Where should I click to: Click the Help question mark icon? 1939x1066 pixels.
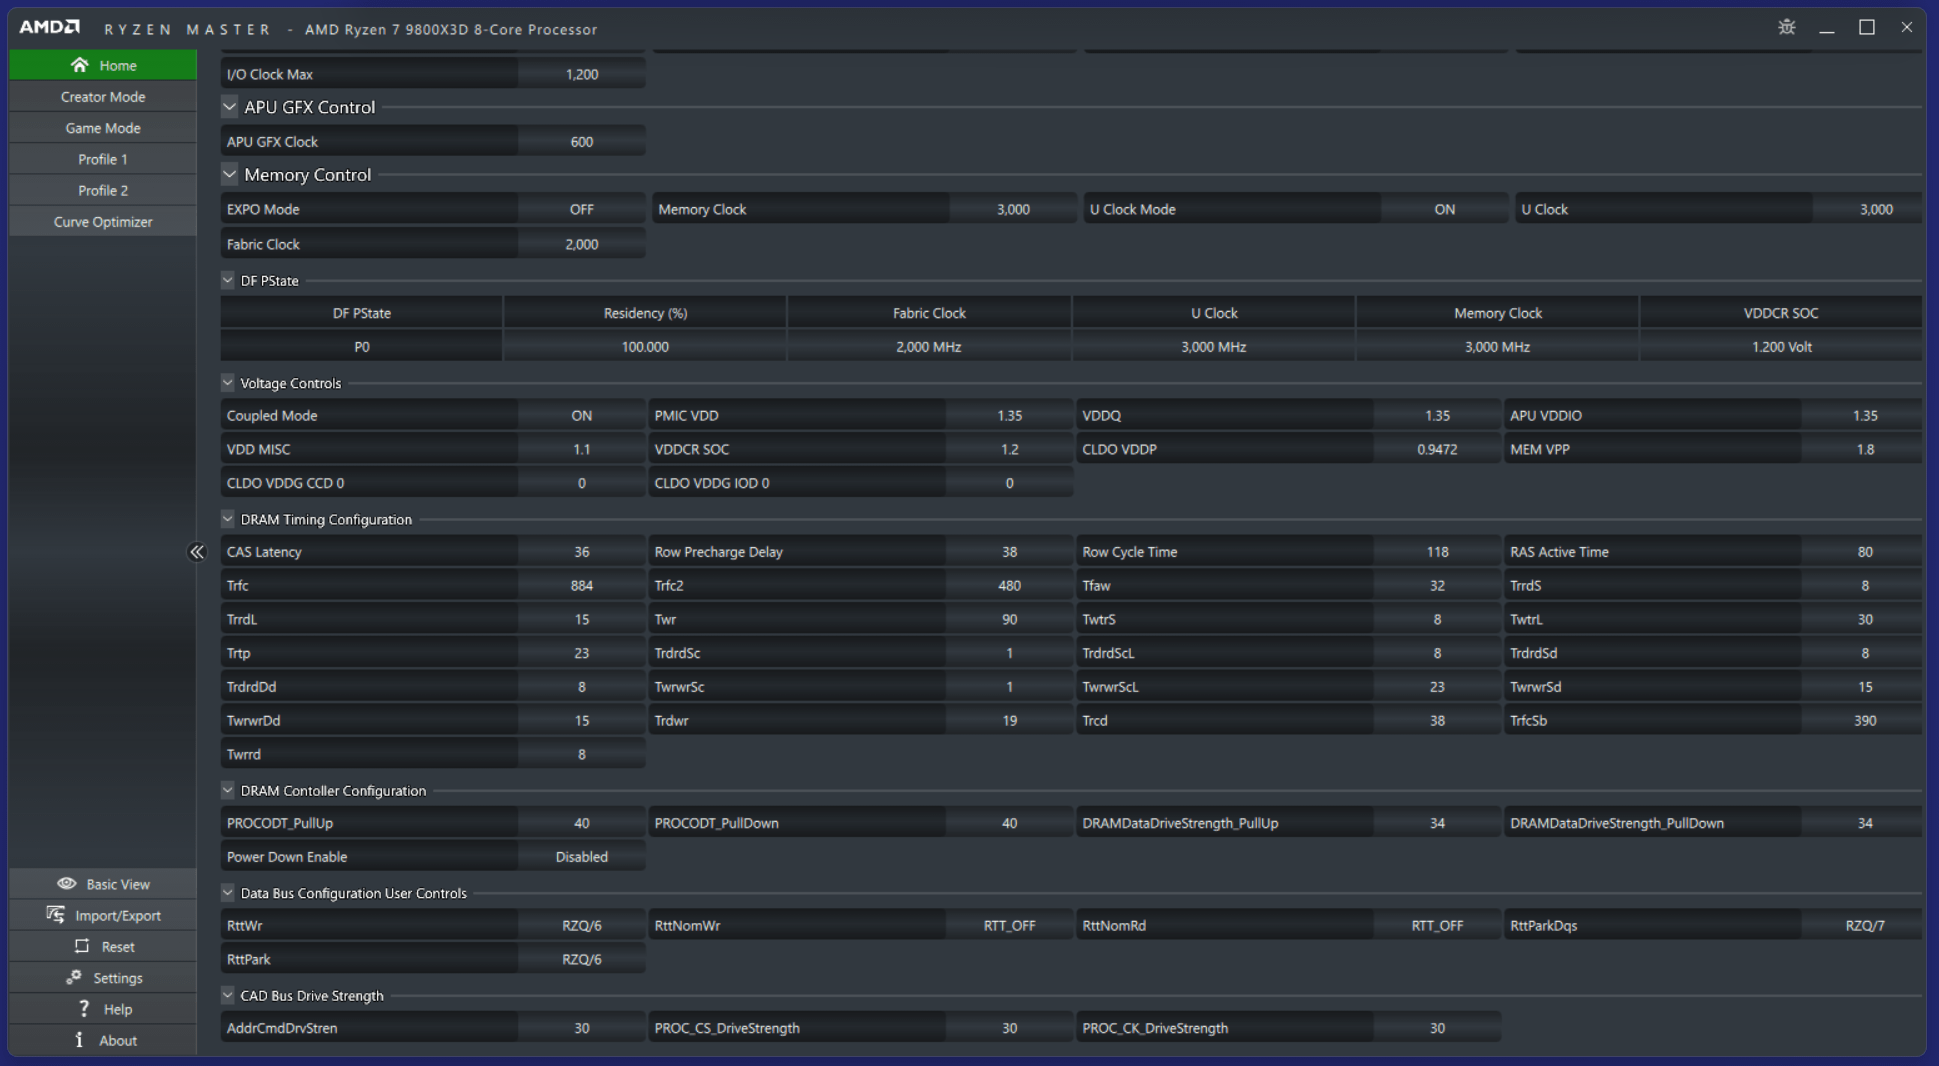pos(83,1008)
